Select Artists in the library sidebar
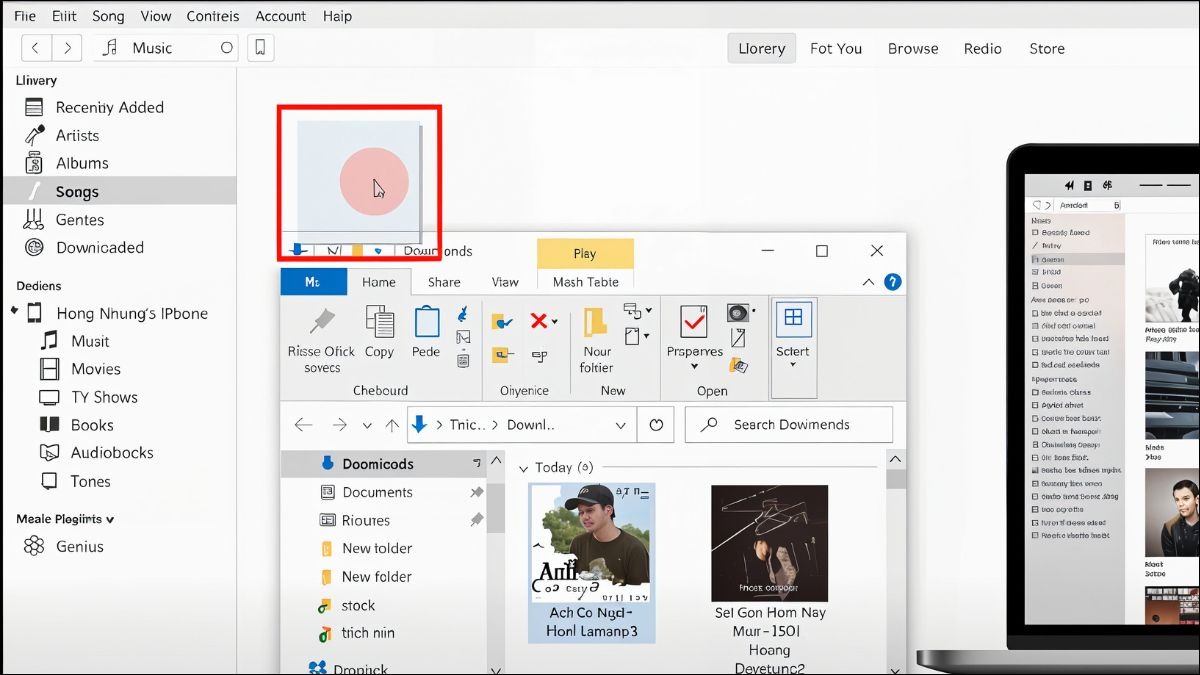Viewport: 1200px width, 675px height. (77, 135)
